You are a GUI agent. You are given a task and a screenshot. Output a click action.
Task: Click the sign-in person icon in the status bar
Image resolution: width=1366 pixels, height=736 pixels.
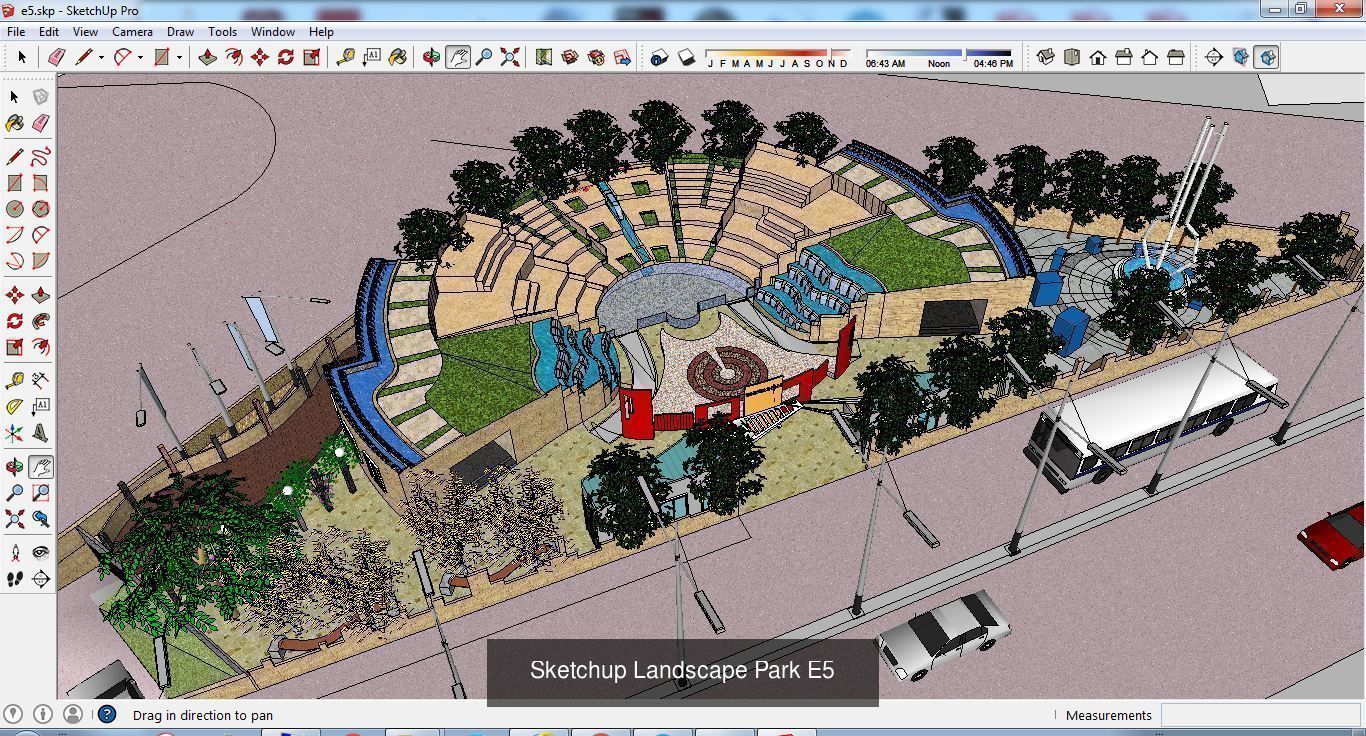tap(72, 714)
